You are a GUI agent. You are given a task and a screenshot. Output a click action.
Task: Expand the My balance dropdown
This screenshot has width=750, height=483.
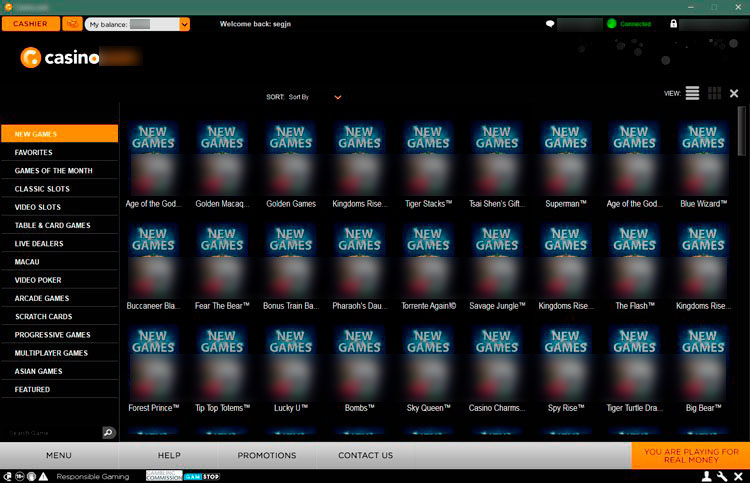pyautogui.click(x=184, y=24)
